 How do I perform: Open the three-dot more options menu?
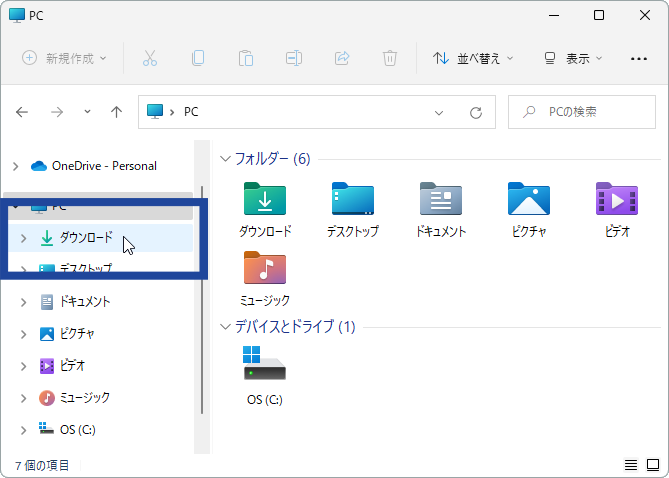(x=639, y=58)
